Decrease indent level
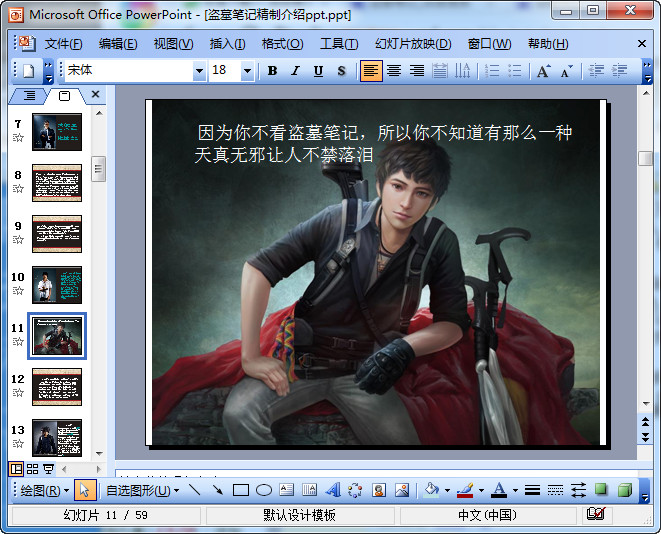 point(596,70)
